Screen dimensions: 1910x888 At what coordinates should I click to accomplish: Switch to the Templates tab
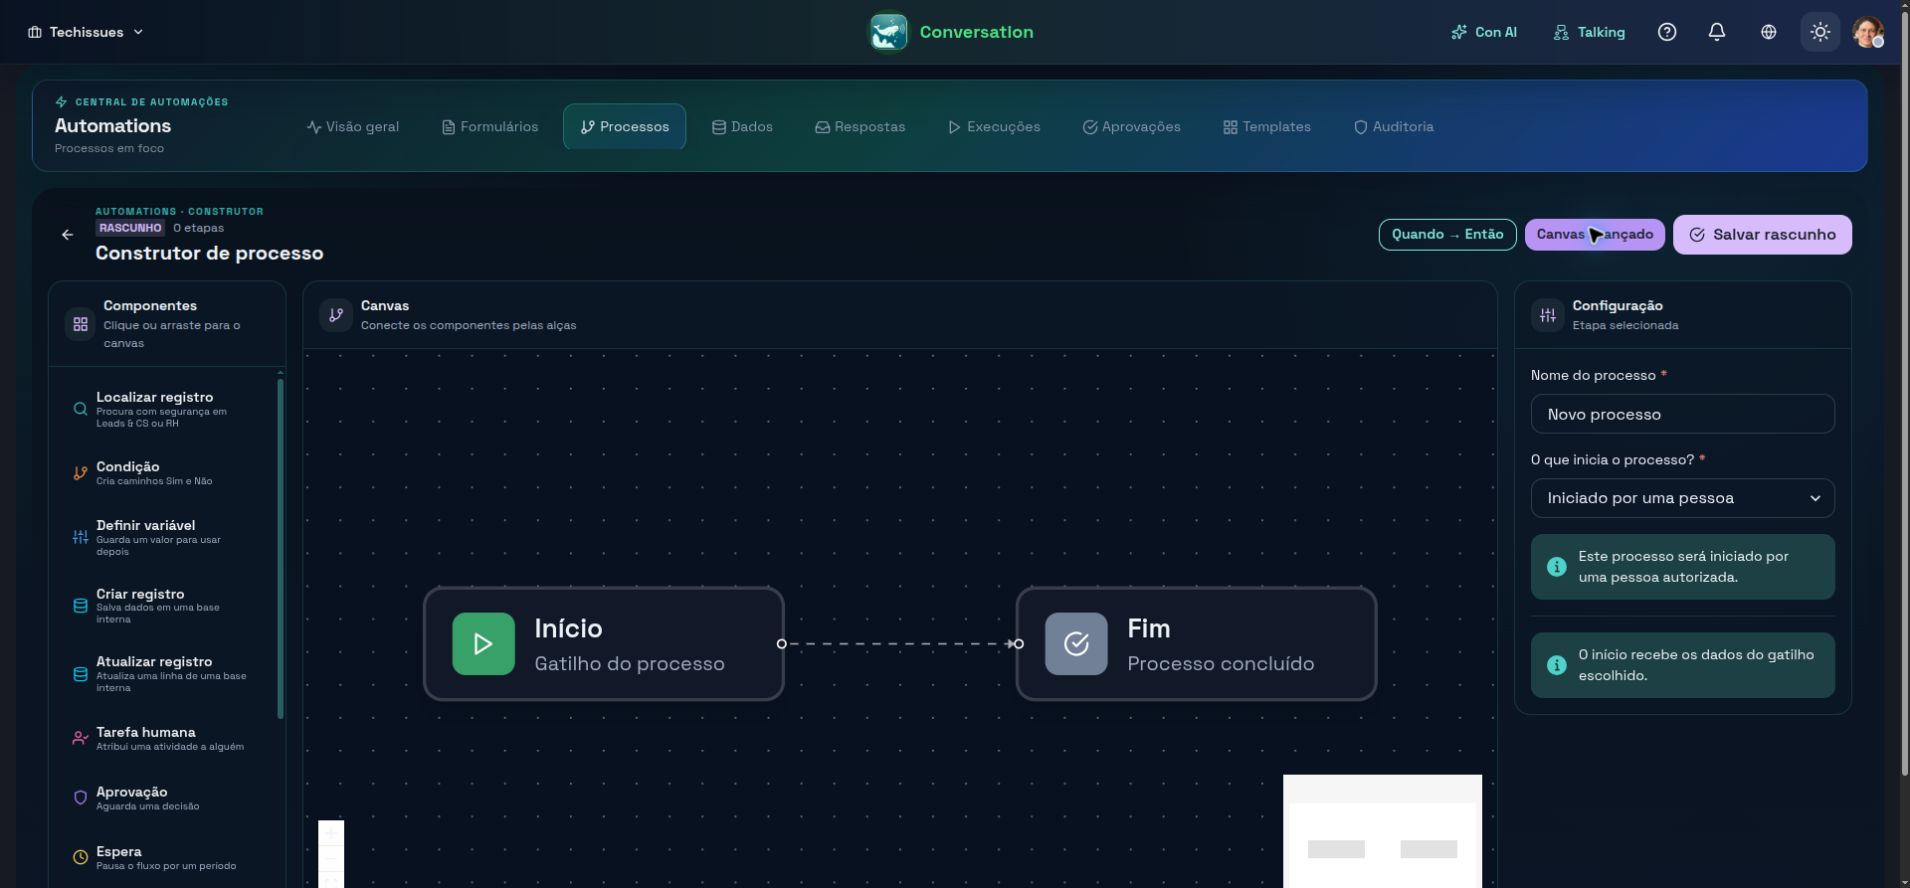pos(1267,127)
